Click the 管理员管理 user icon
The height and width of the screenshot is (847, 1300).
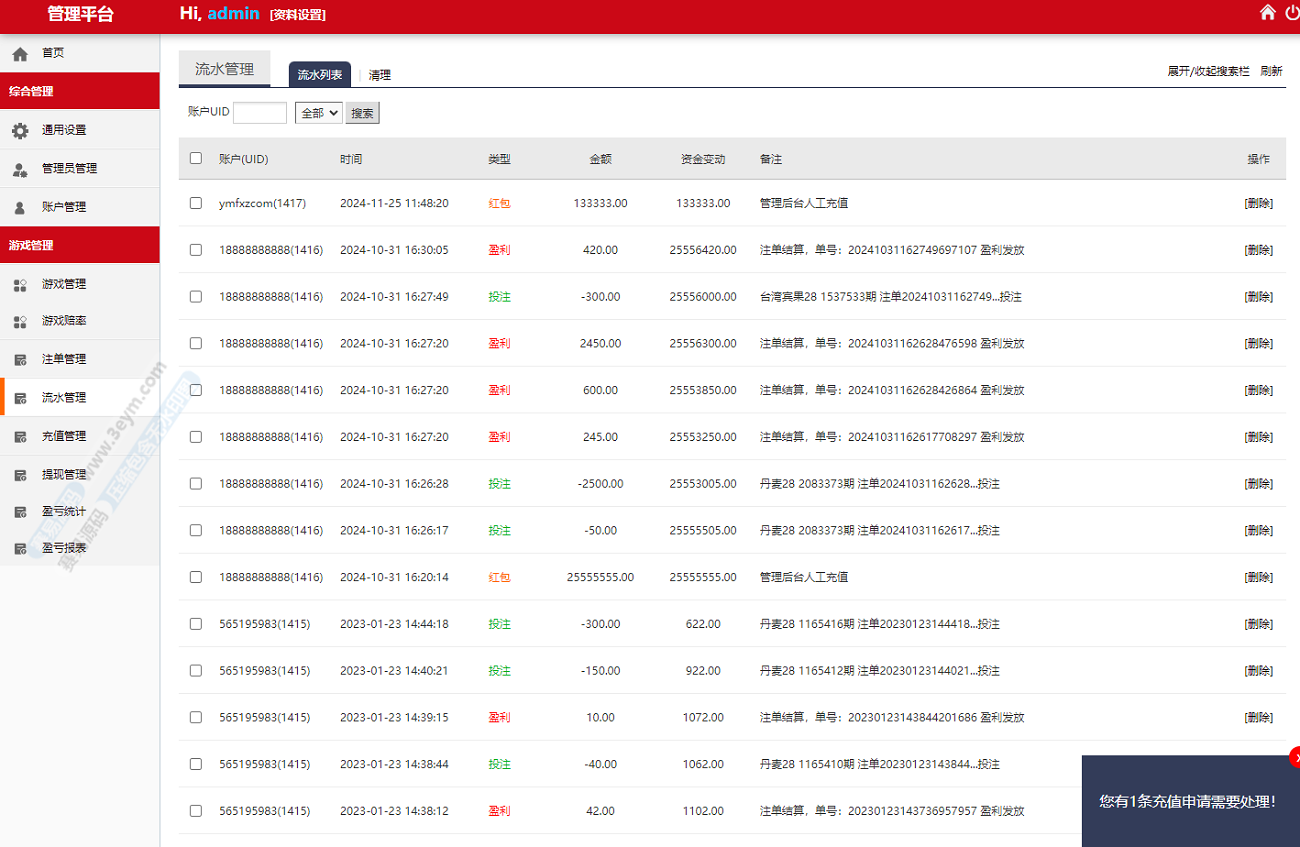20,169
